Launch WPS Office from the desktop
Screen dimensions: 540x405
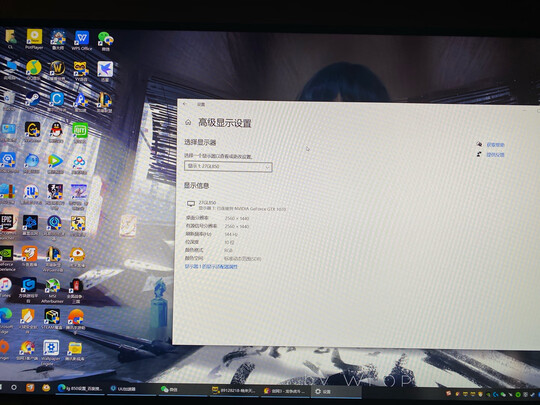point(82,40)
